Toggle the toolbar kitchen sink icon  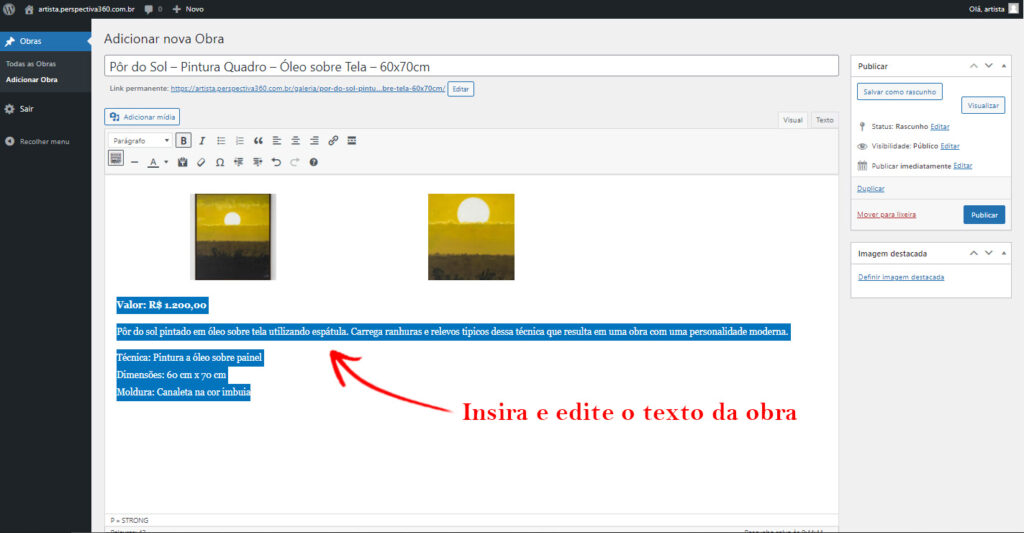pos(116,158)
